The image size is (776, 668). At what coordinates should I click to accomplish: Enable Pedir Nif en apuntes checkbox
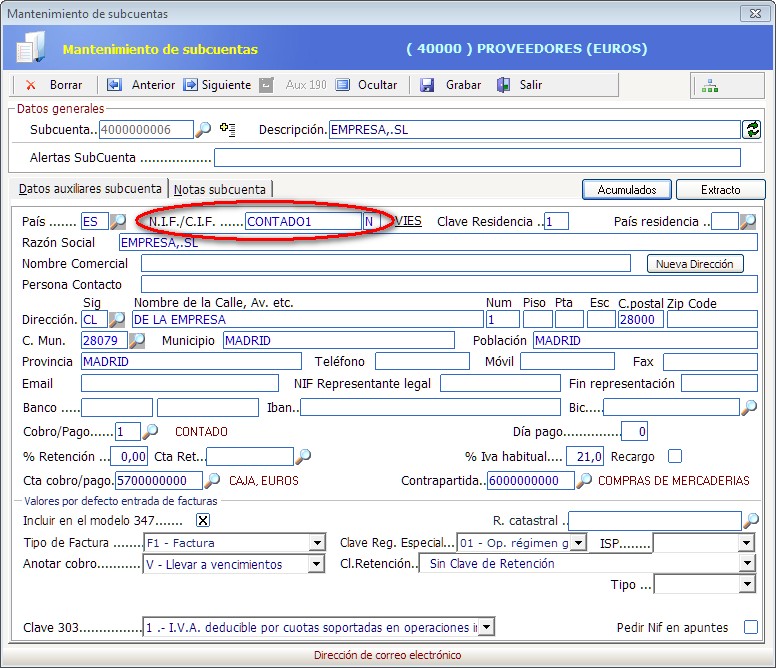point(751,627)
